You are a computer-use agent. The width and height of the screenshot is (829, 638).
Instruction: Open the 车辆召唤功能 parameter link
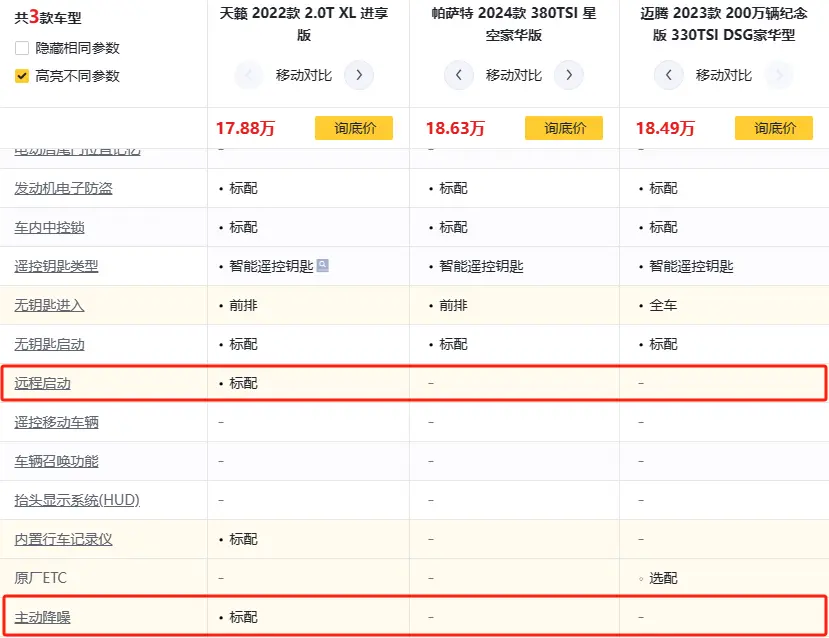tap(56, 461)
